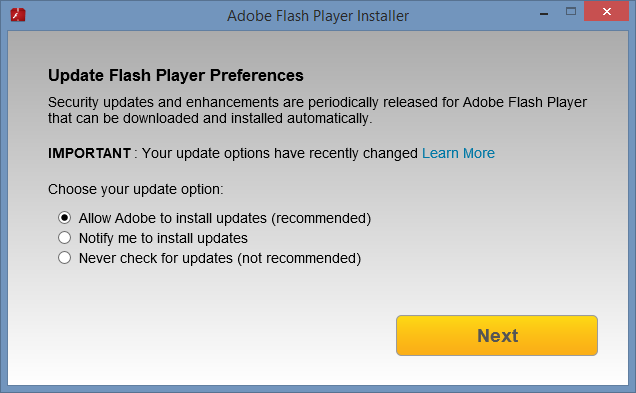The width and height of the screenshot is (636, 393).
Task: Click 'that can be downloaded and installed automatically' line
Action: [x=210, y=118]
